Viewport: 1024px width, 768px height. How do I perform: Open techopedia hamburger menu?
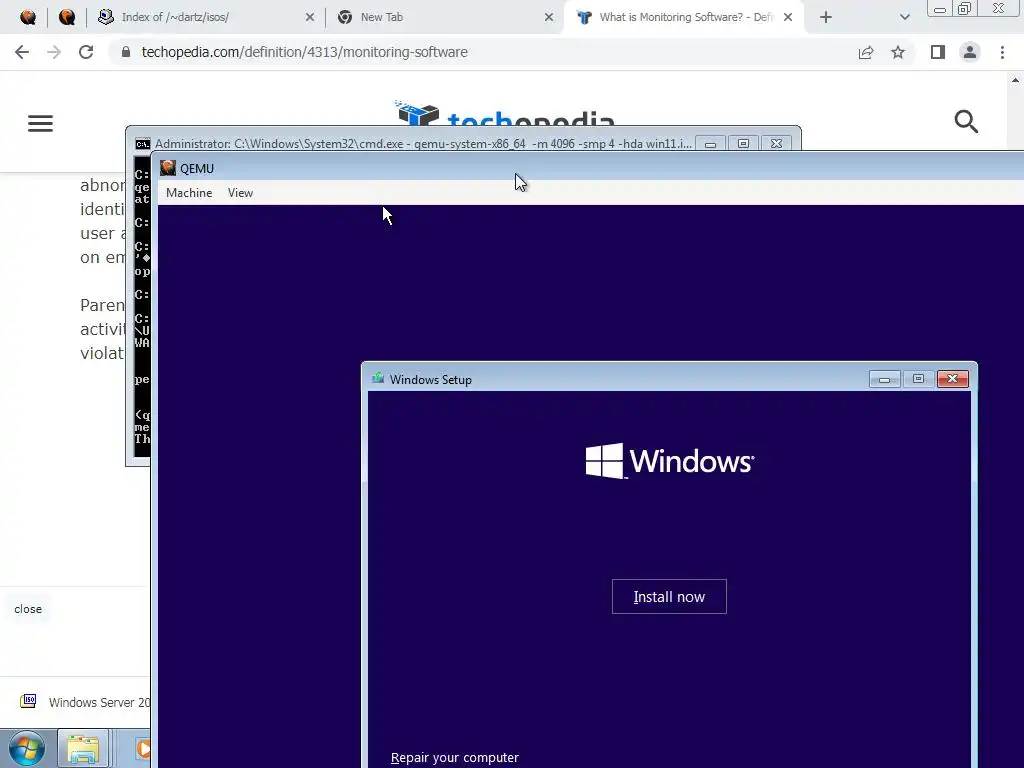[40, 123]
